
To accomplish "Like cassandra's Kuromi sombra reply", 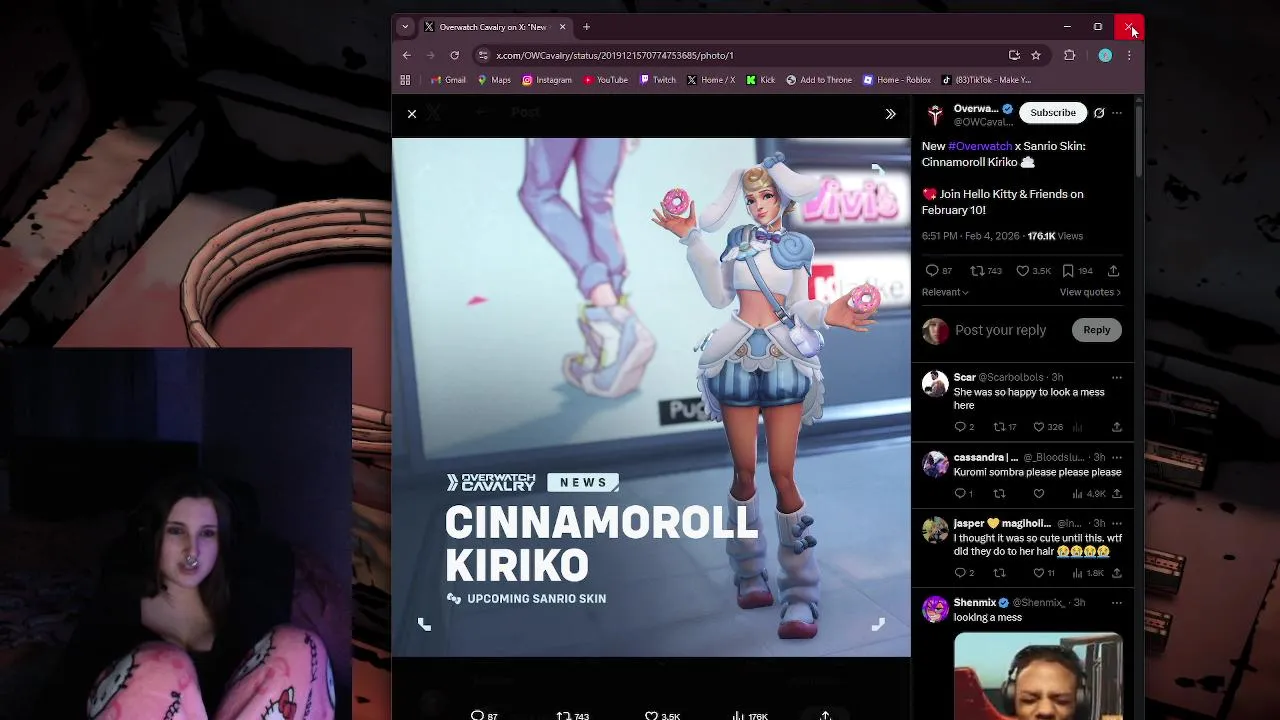I will (x=1039, y=493).
